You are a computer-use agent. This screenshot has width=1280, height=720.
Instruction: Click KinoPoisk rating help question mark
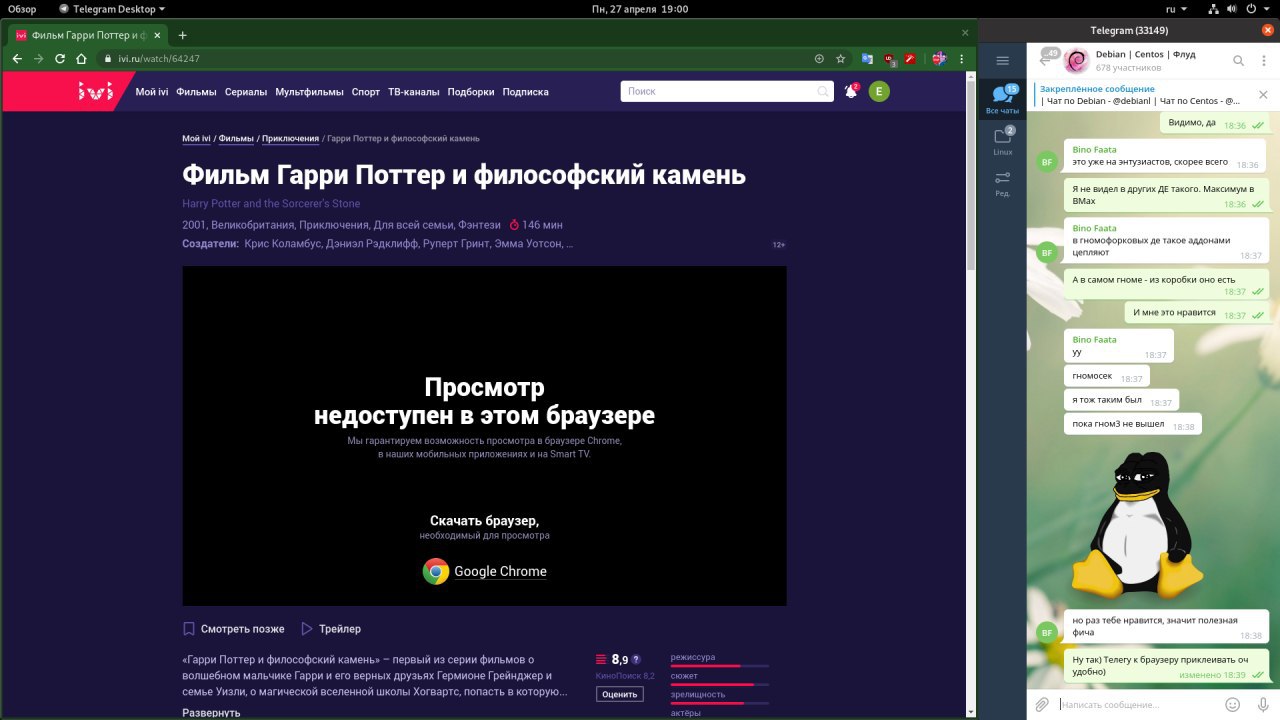point(636,659)
